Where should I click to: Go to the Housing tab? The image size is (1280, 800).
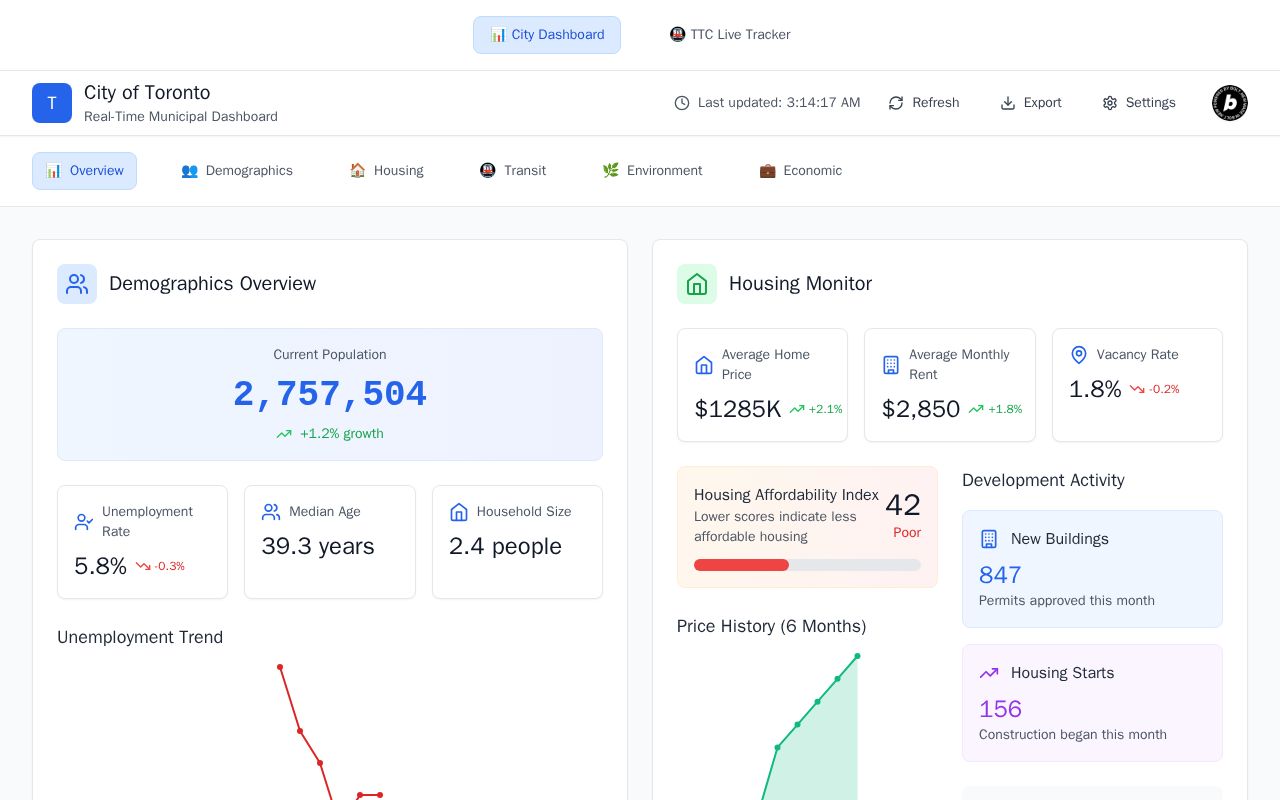coord(386,171)
